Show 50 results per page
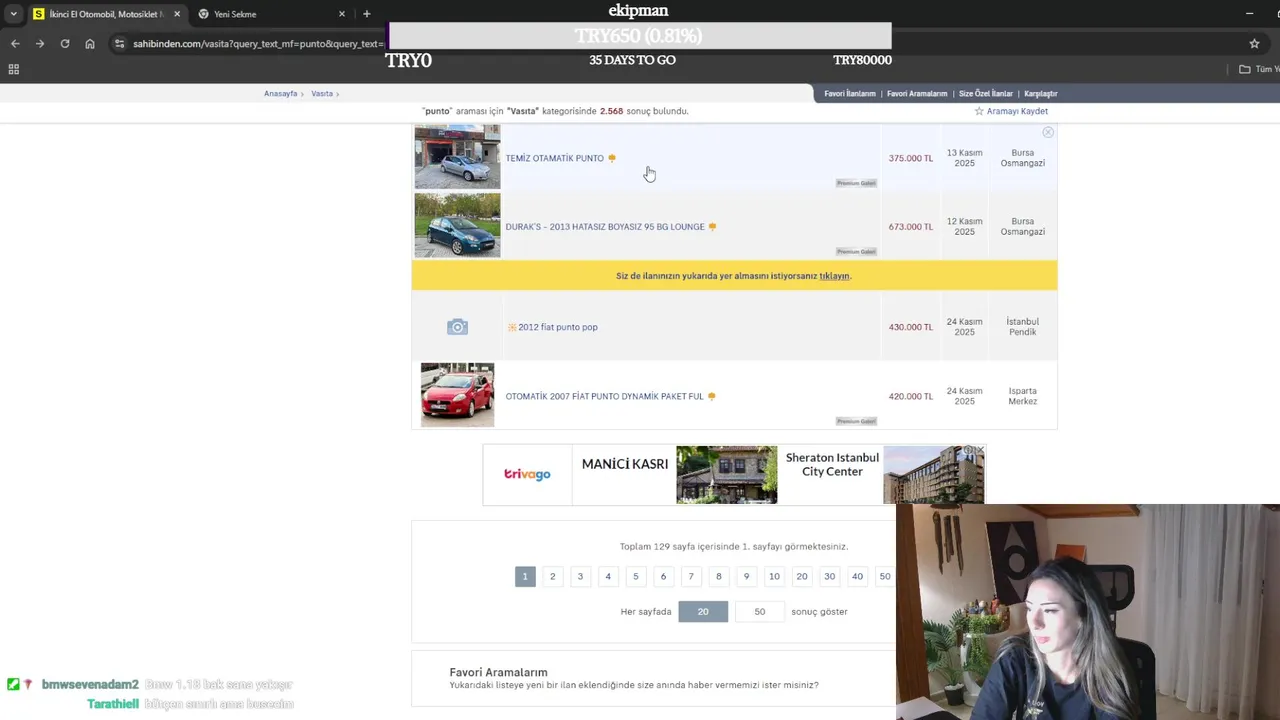The height and width of the screenshot is (720, 1280). point(760,612)
